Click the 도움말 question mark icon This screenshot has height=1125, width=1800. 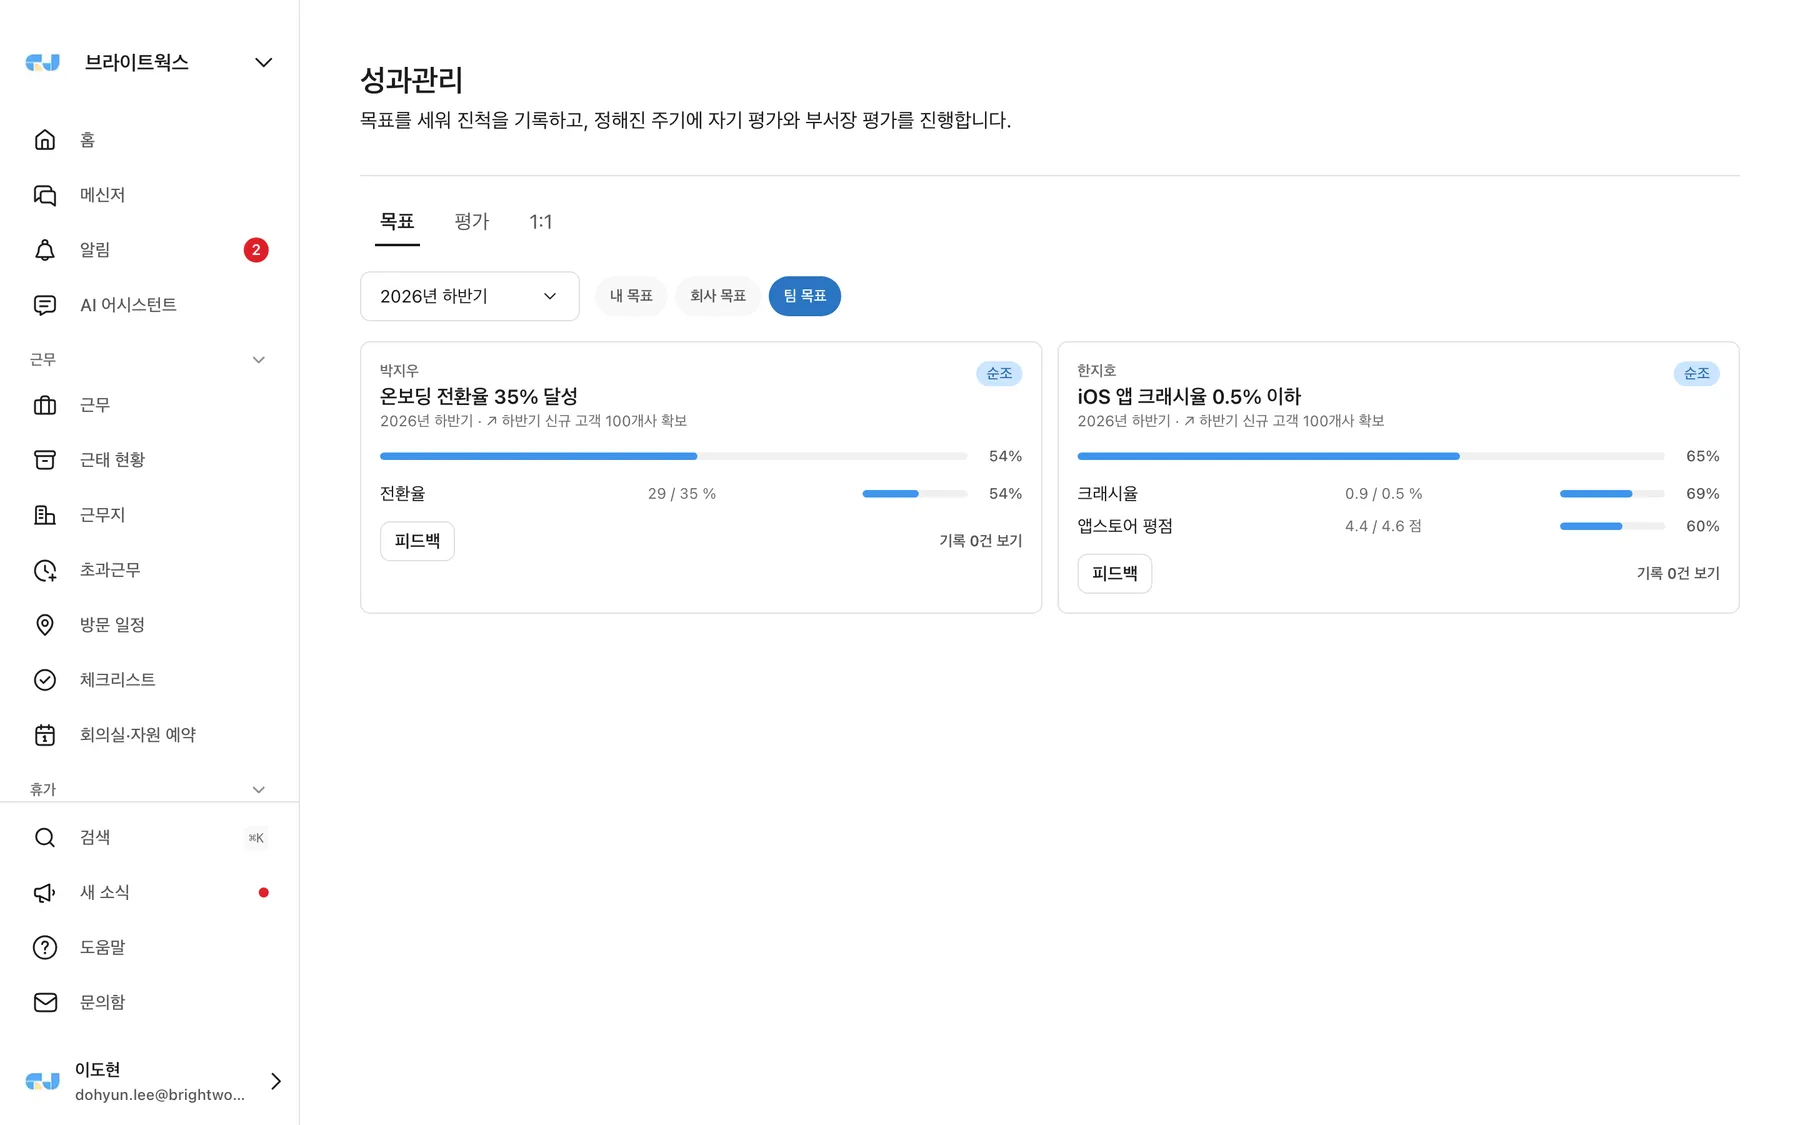click(45, 948)
